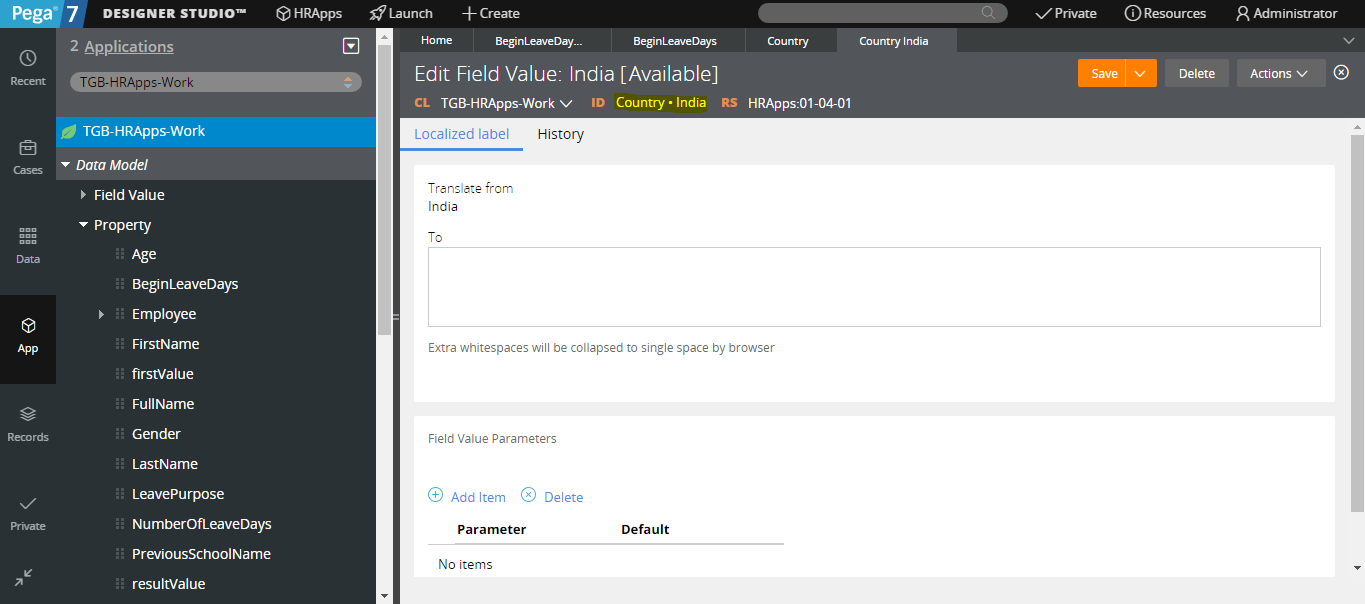
Task: Click the highlighted Country • India ID
Action: tap(661, 103)
